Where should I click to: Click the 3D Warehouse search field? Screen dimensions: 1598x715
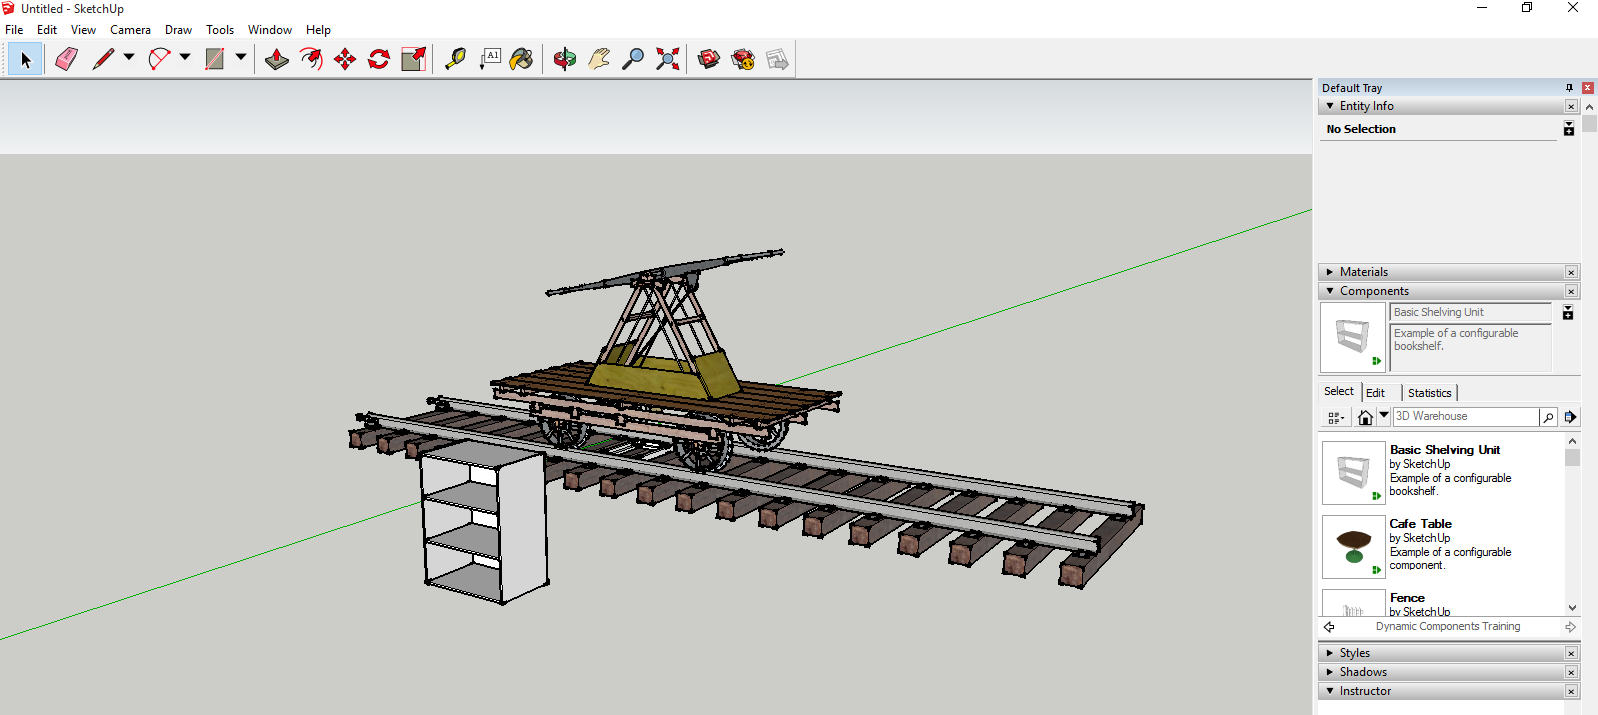pyautogui.click(x=1465, y=417)
